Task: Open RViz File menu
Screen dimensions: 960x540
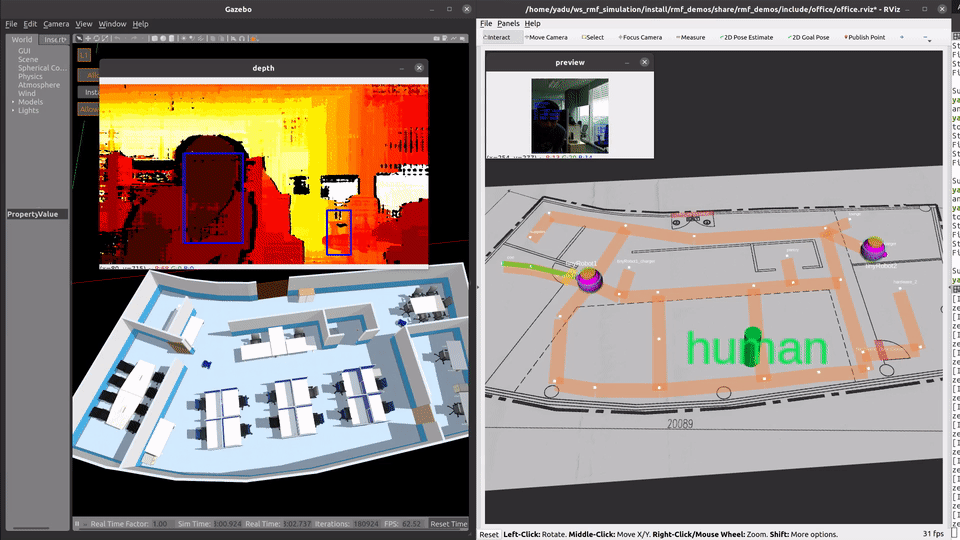Action: (486, 23)
